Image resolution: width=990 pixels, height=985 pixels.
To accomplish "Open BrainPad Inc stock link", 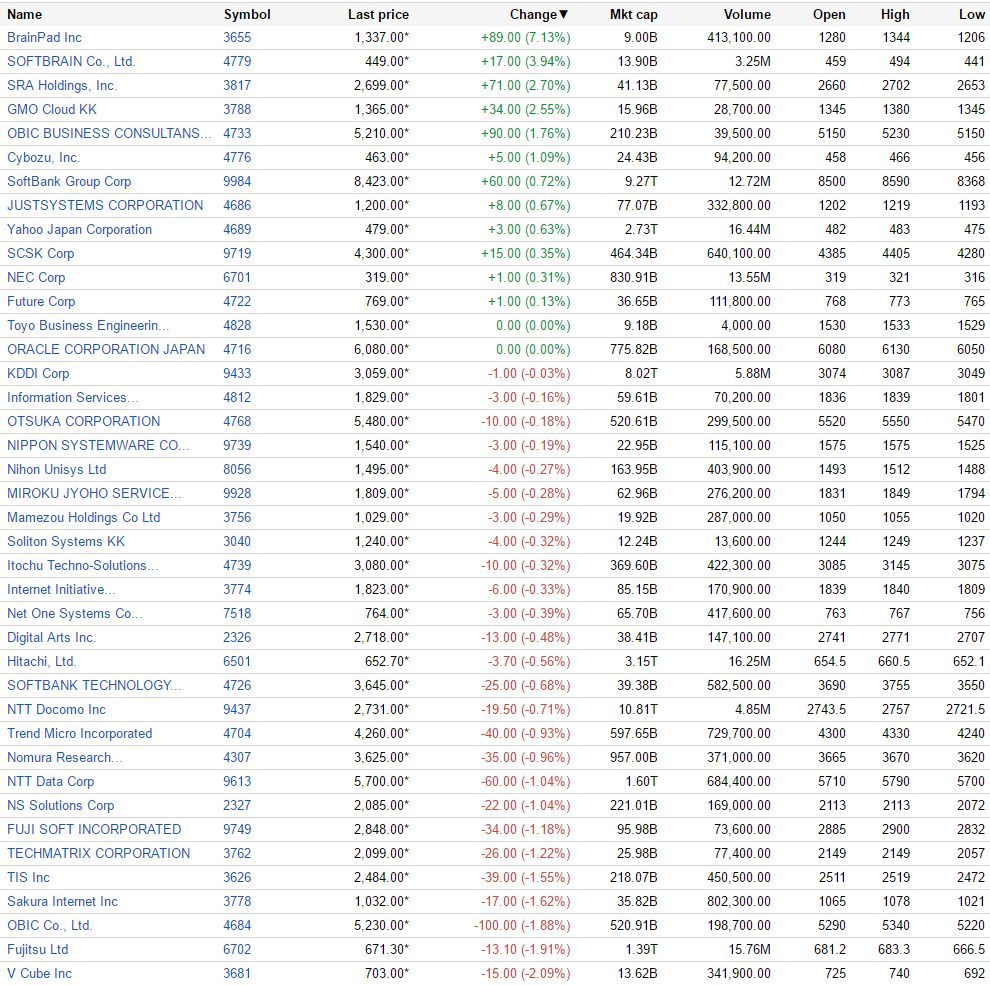I will click(44, 37).
